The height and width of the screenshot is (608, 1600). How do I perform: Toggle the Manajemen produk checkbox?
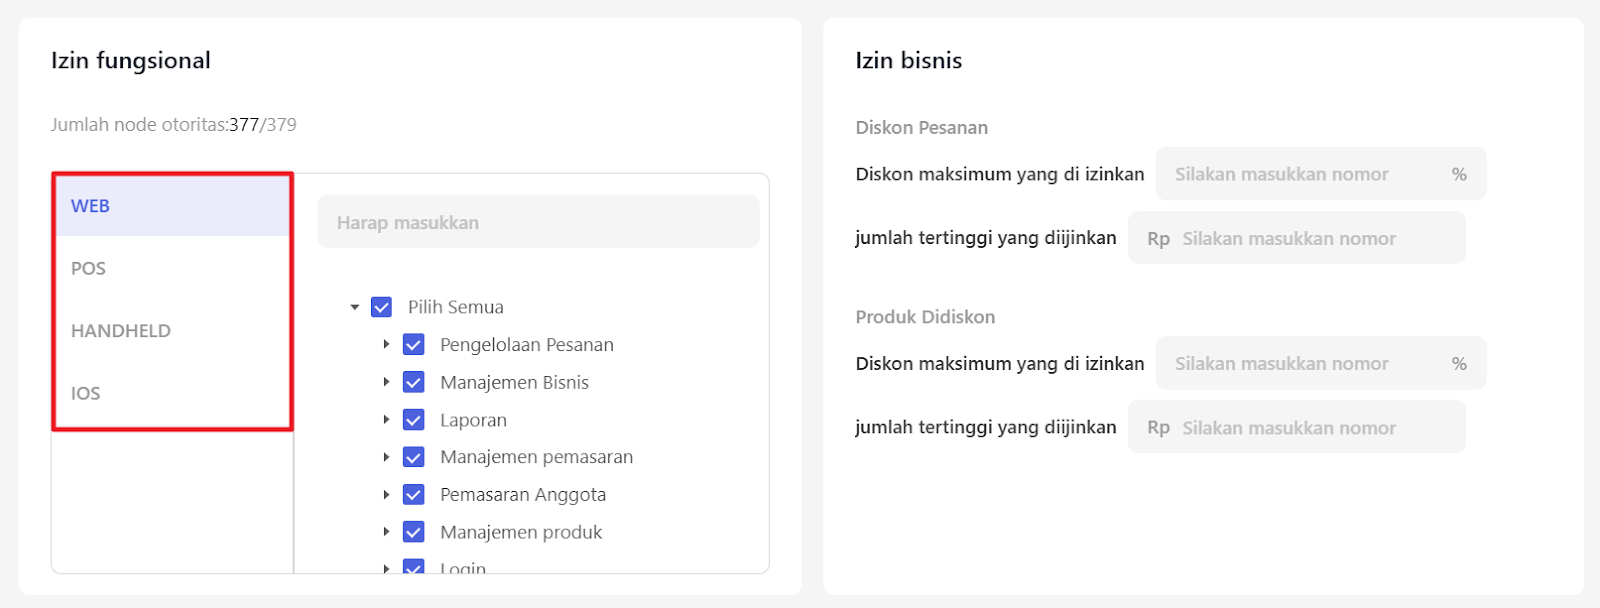pyautogui.click(x=413, y=532)
